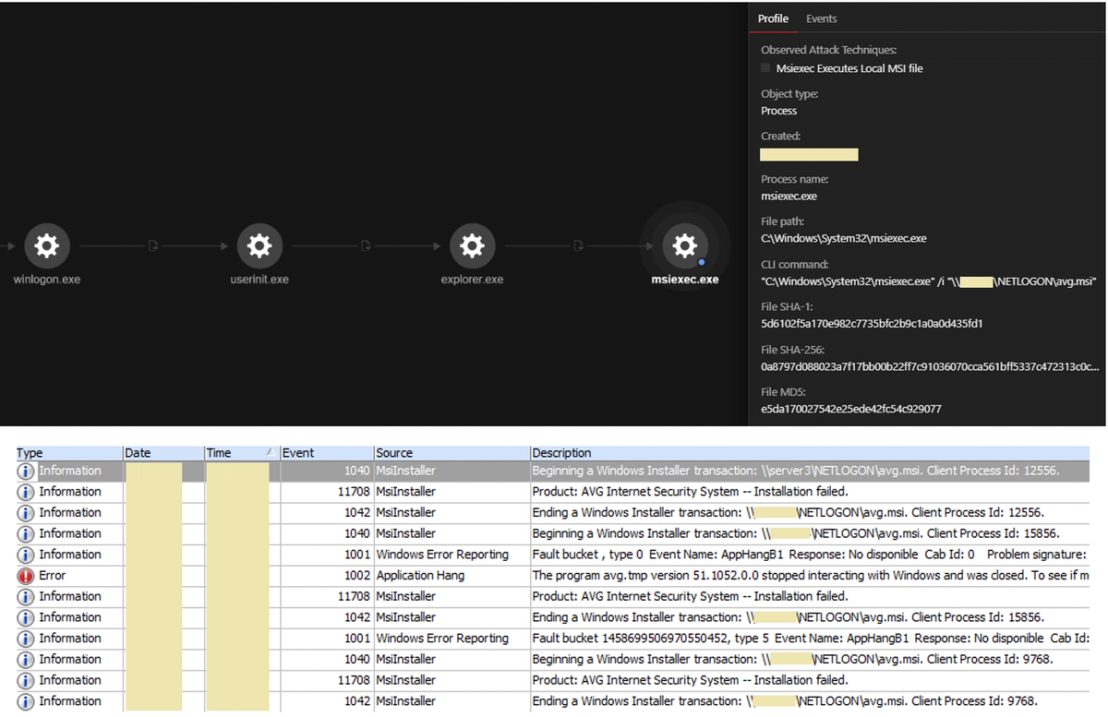Viewport: 1108px width, 717px height.
Task: Click the File path value C:\Windows\System32\msiexec.exe
Action: (x=843, y=239)
